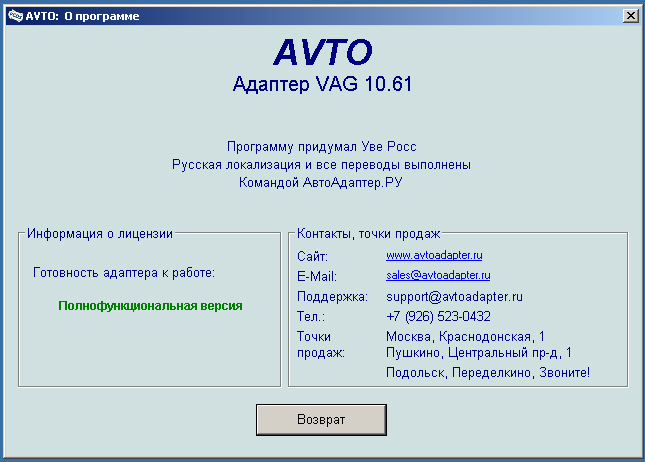Close the О программе dialog window
Viewport: 645px width, 462px height.
(631, 16)
